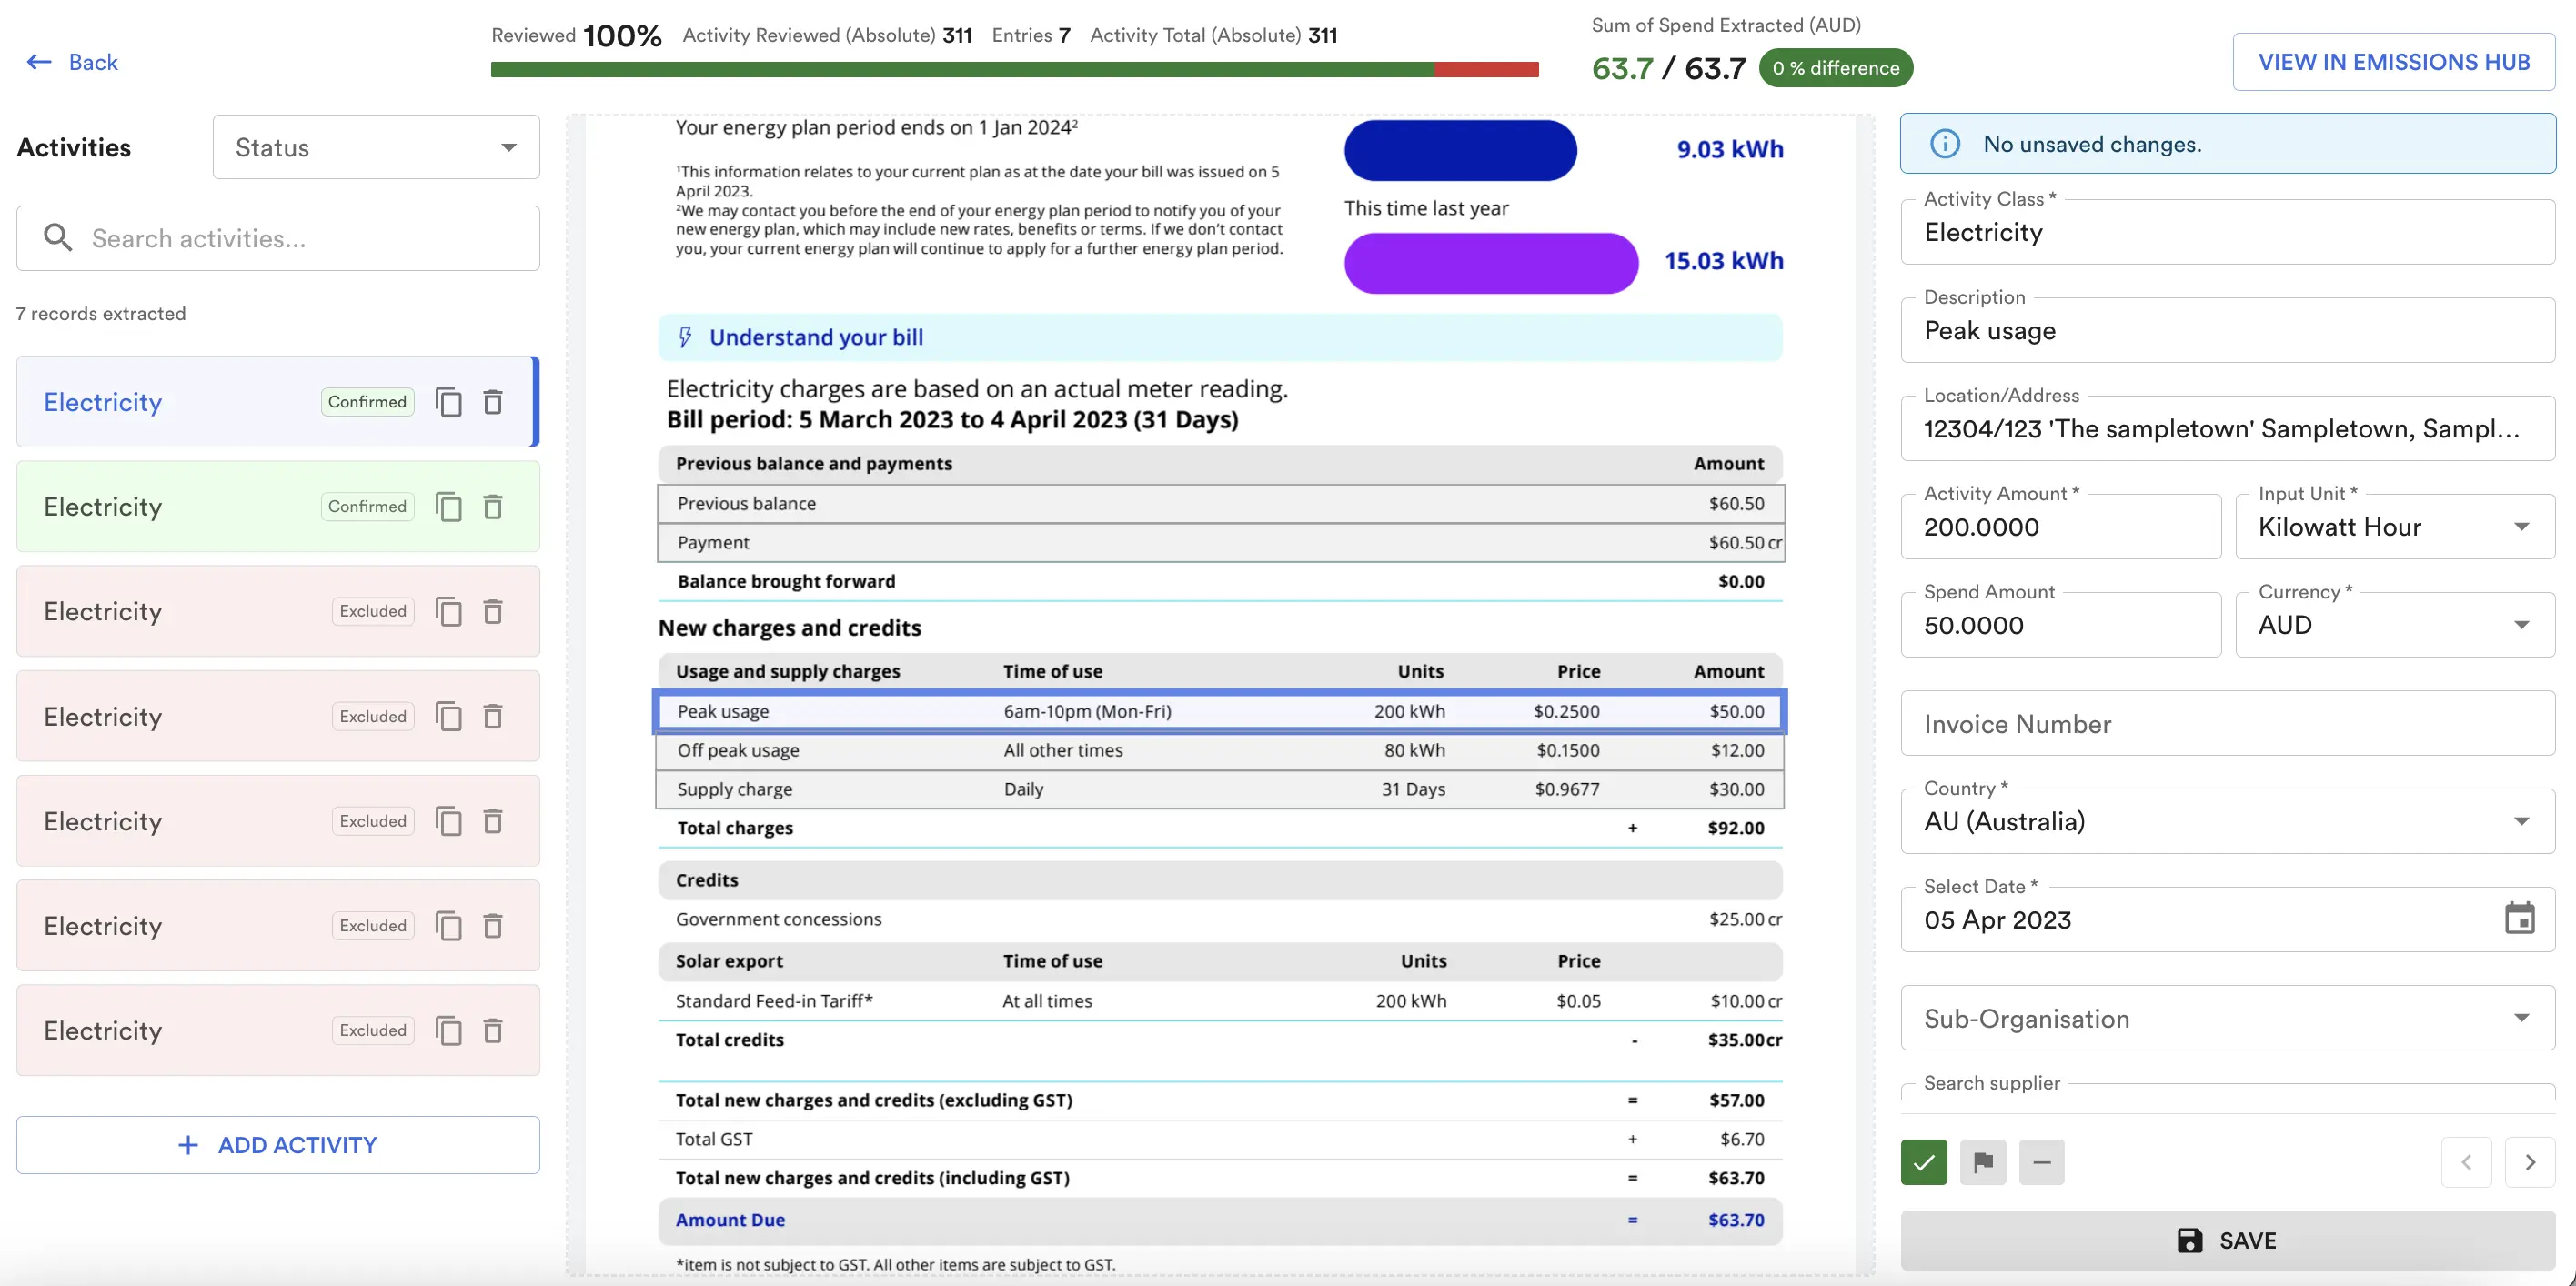Click the Save disk icon on the SAVE button
The height and width of the screenshot is (1286, 2576).
pos(2191,1240)
